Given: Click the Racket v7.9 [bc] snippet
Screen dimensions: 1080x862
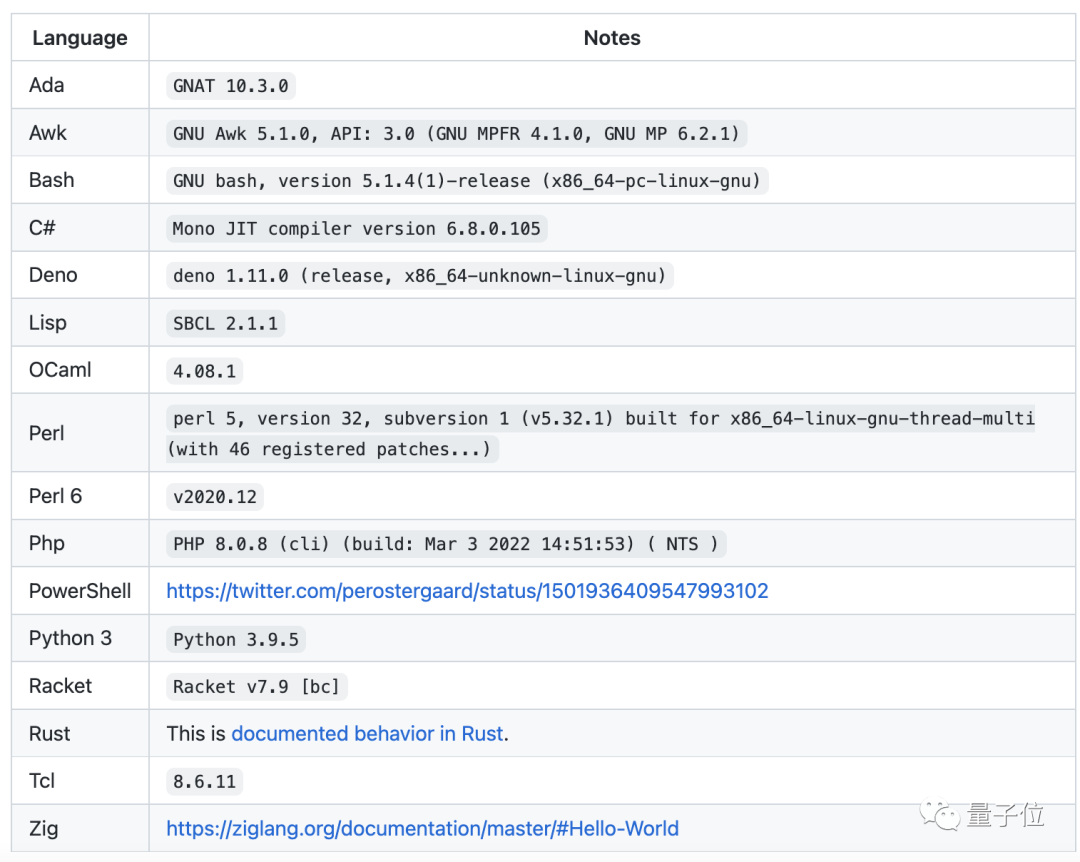Looking at the screenshot, I should click(257, 687).
